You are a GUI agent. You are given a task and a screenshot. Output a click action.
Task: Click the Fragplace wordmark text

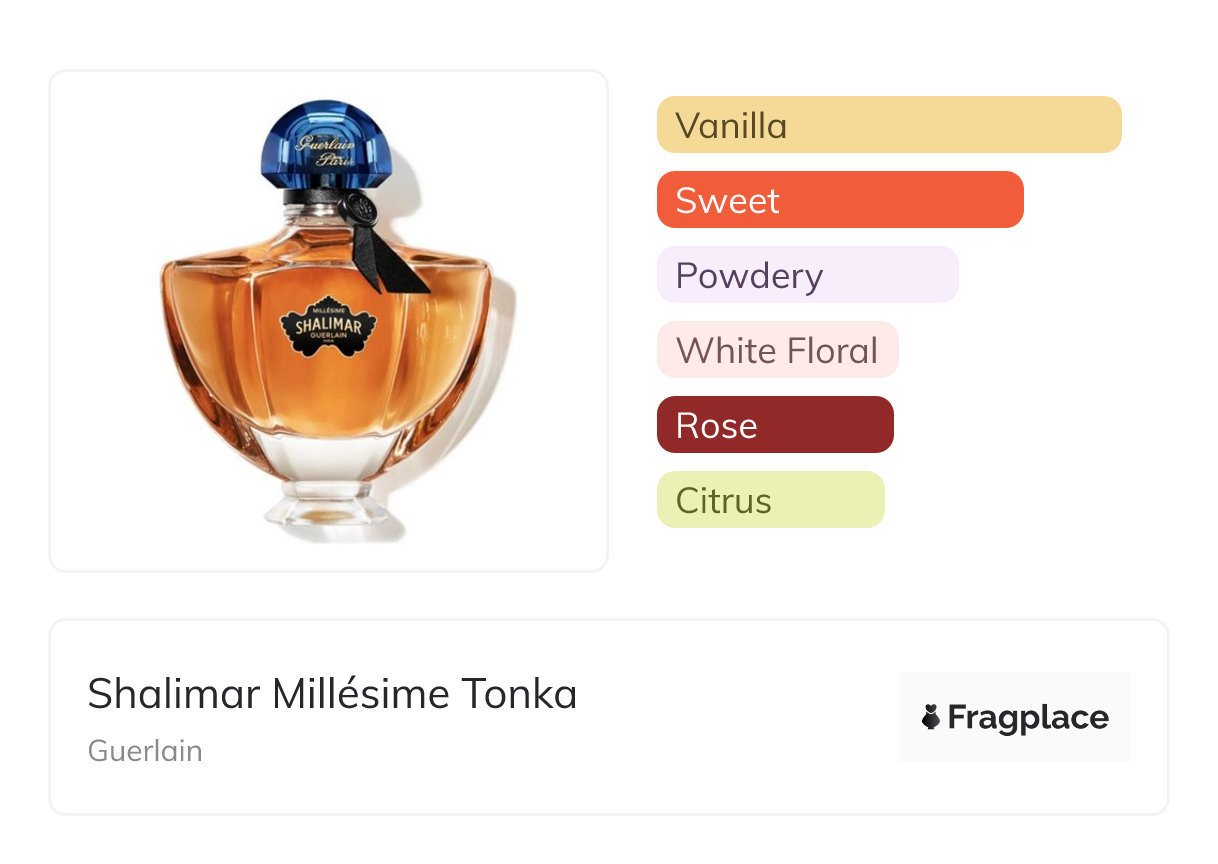coord(1027,718)
